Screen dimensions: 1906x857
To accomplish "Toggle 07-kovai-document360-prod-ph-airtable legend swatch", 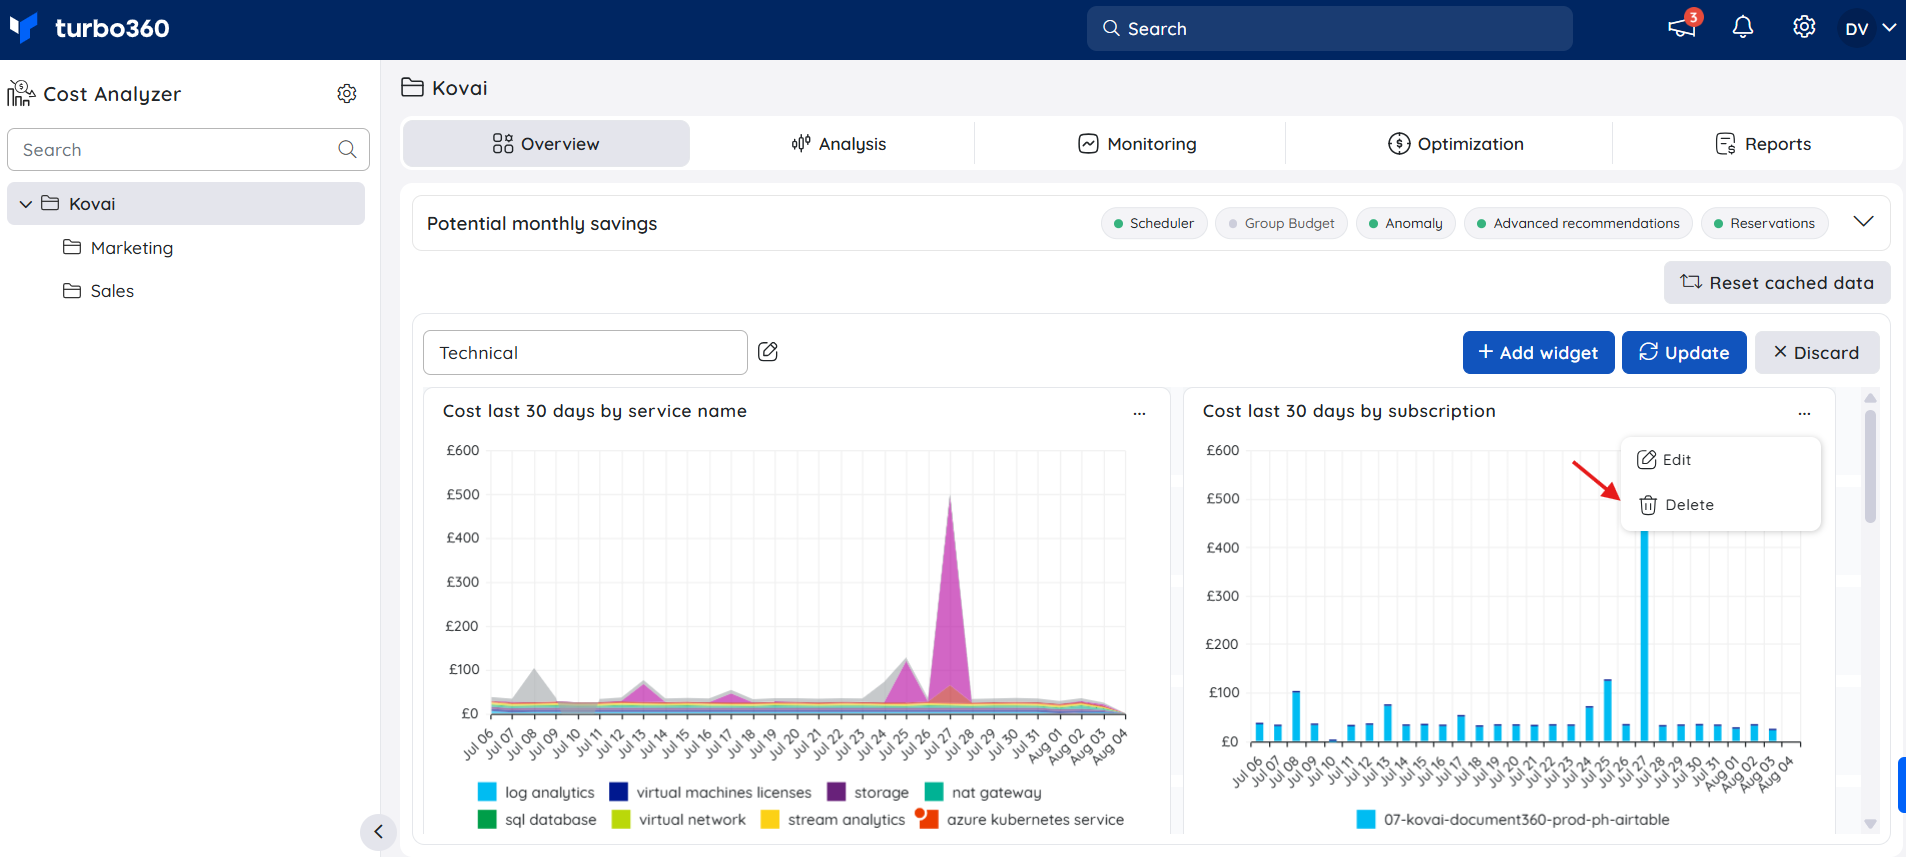I will pos(1366,820).
